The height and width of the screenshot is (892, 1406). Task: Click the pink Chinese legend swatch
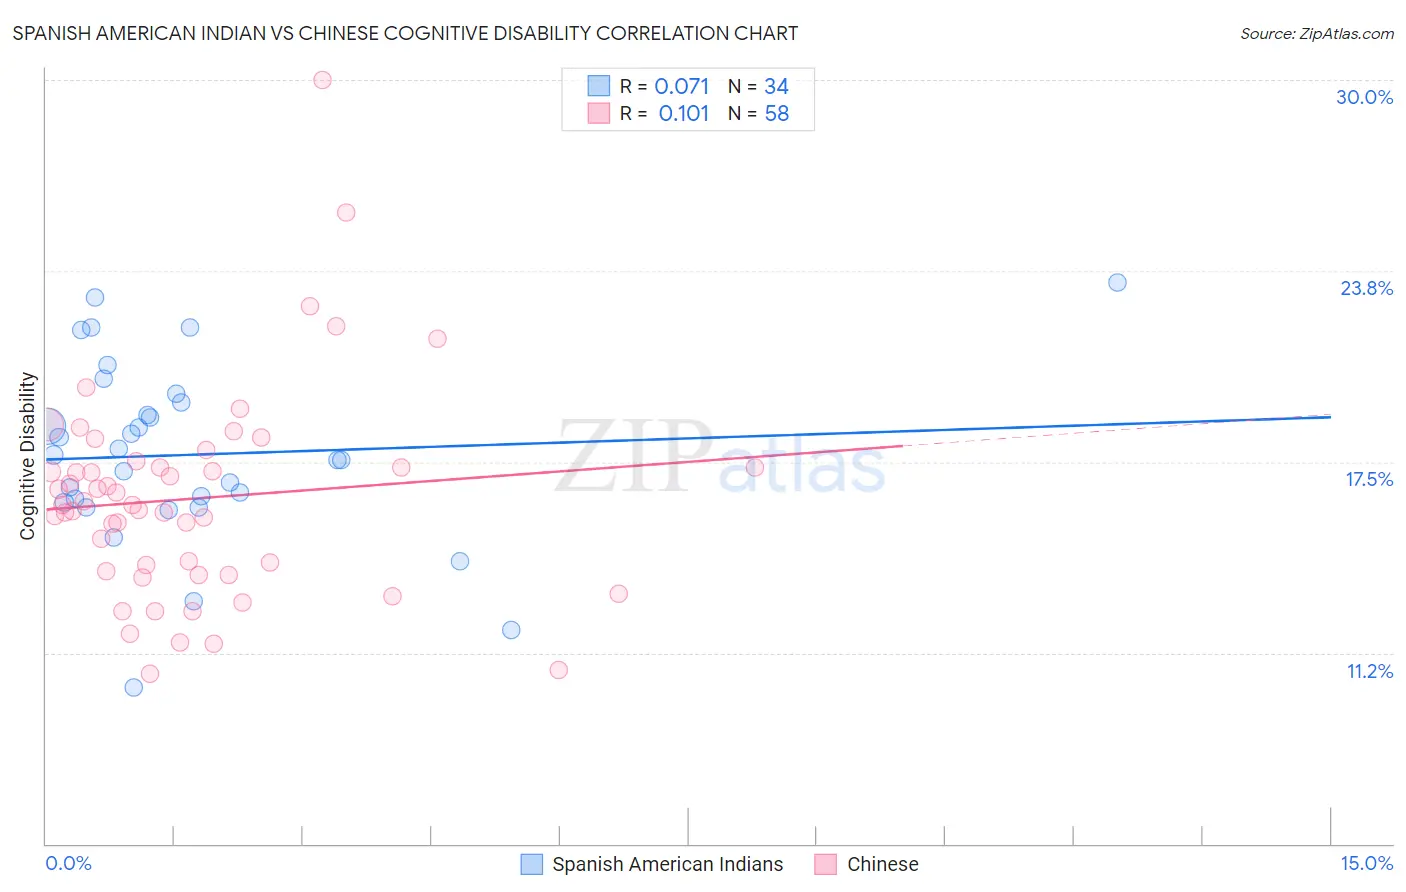(x=825, y=864)
